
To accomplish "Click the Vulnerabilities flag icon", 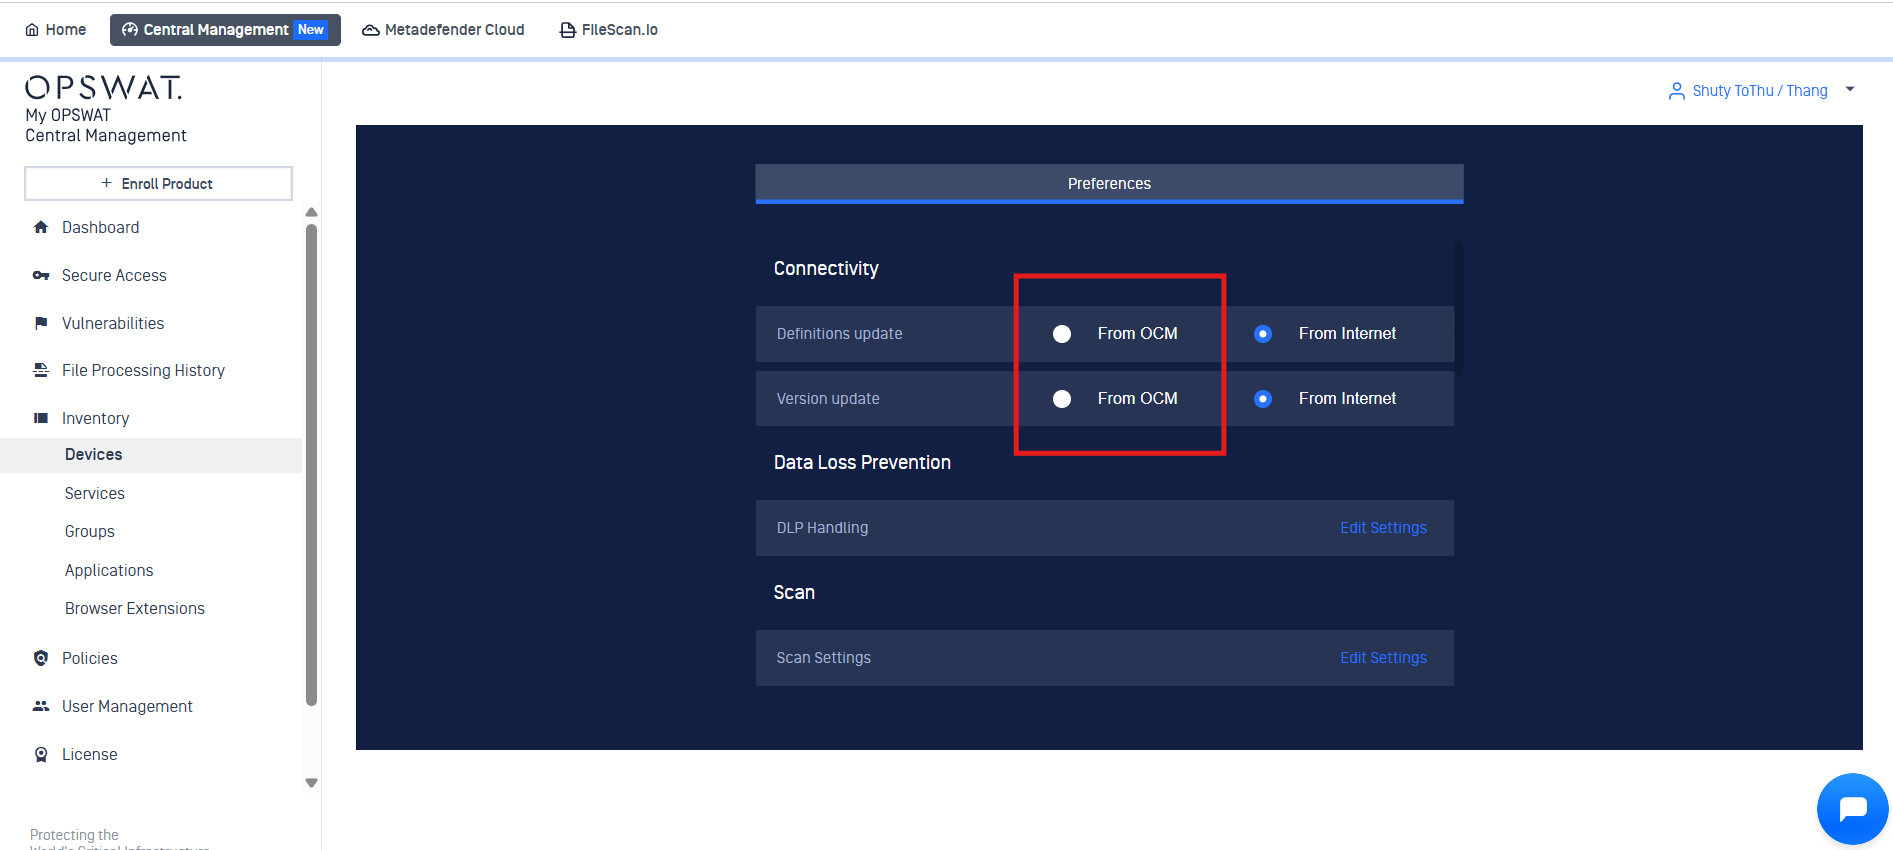I will [41, 323].
